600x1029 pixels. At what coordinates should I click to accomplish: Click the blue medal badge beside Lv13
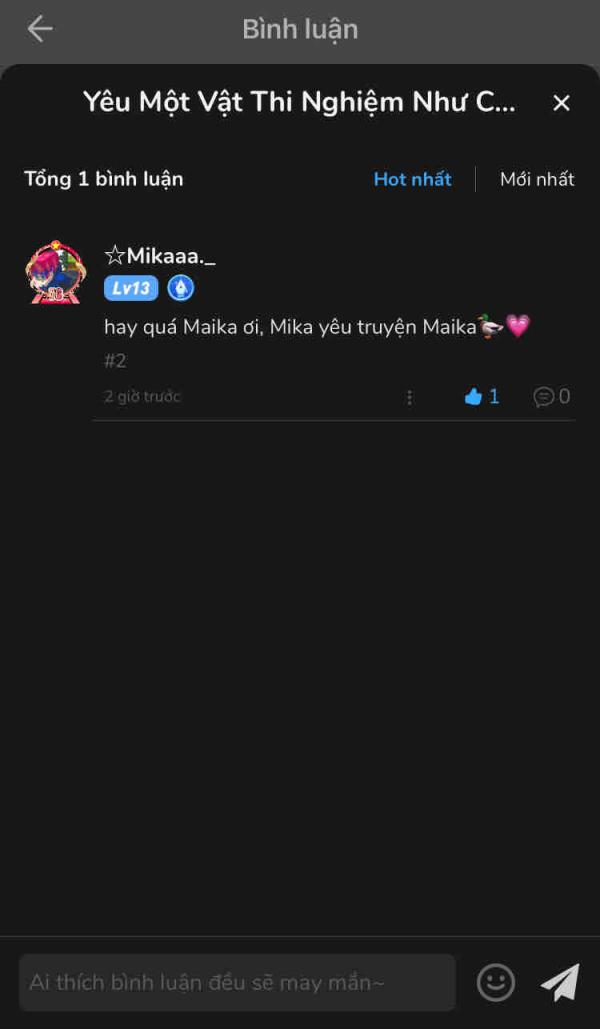pos(181,289)
